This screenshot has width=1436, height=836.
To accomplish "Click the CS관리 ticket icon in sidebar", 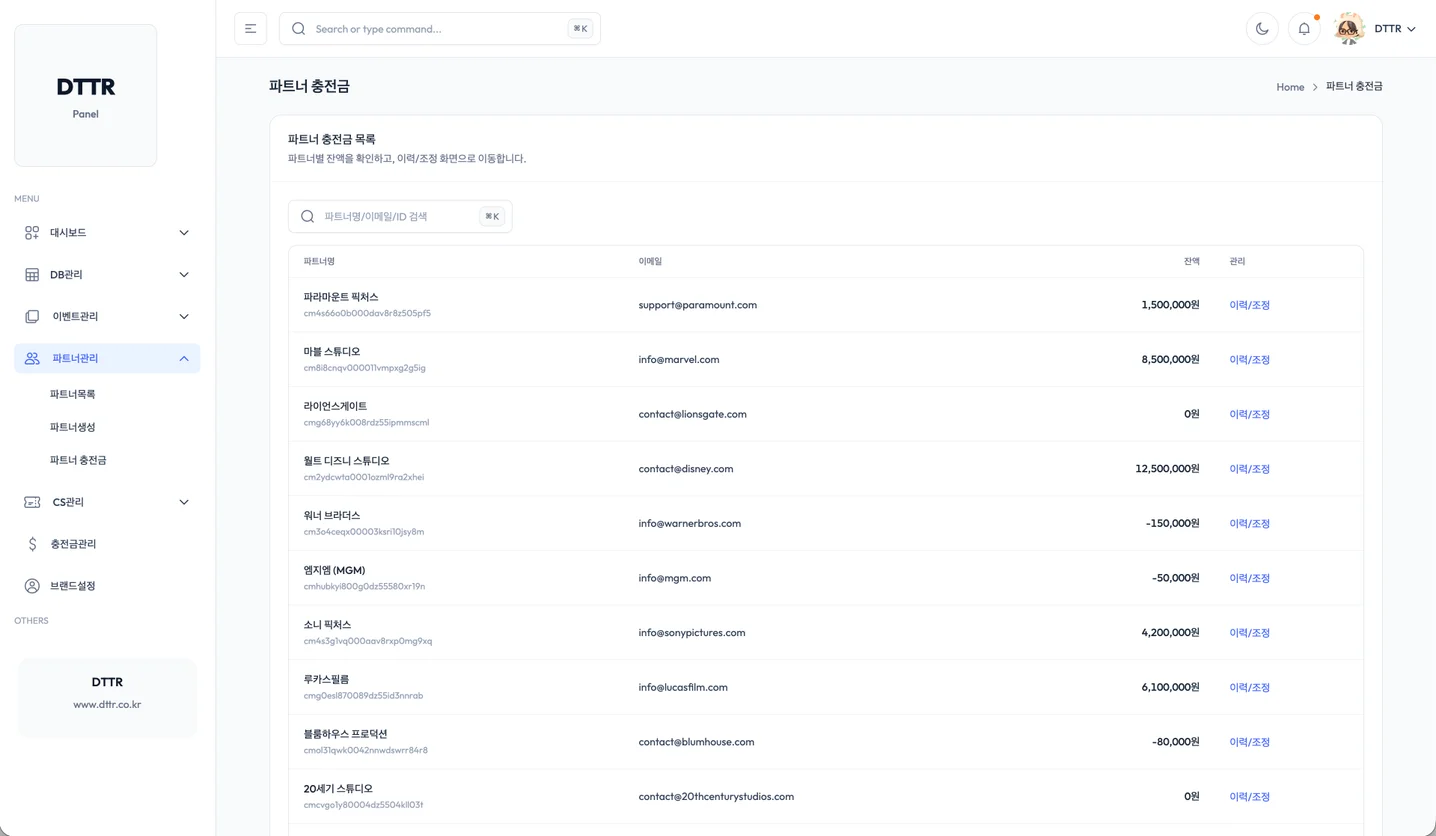I will [x=32, y=502].
